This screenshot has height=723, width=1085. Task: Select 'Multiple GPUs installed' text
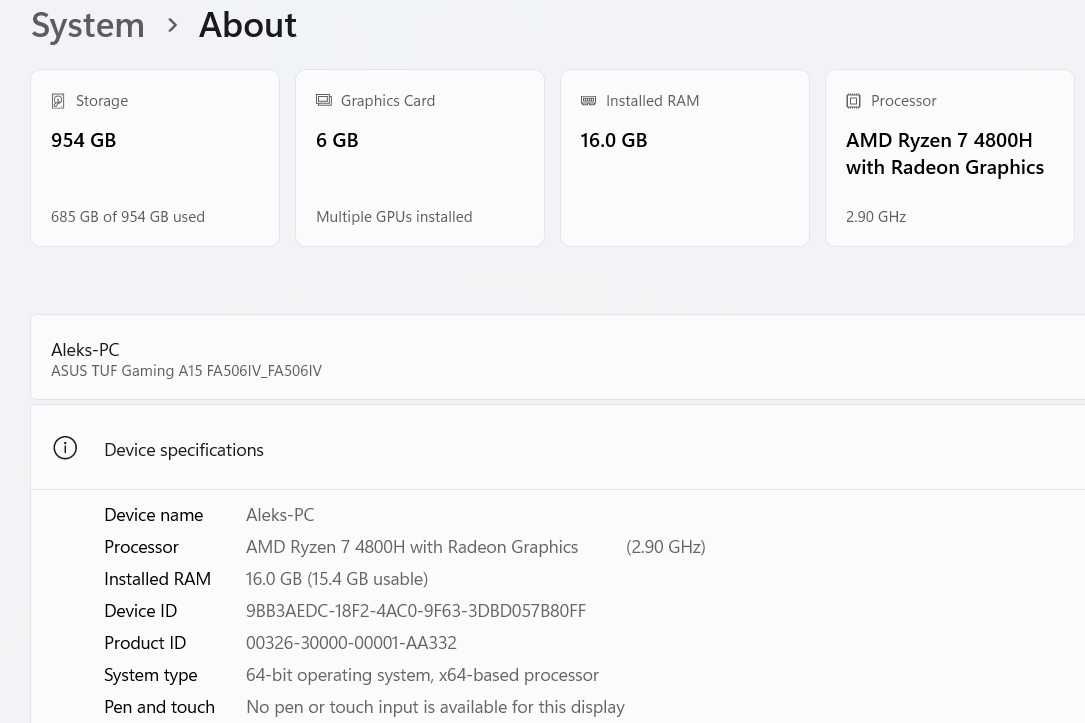coord(394,217)
